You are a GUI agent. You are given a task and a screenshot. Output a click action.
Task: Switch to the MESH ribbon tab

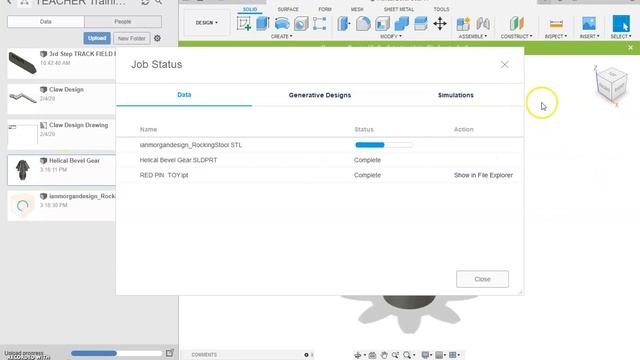(x=357, y=9)
